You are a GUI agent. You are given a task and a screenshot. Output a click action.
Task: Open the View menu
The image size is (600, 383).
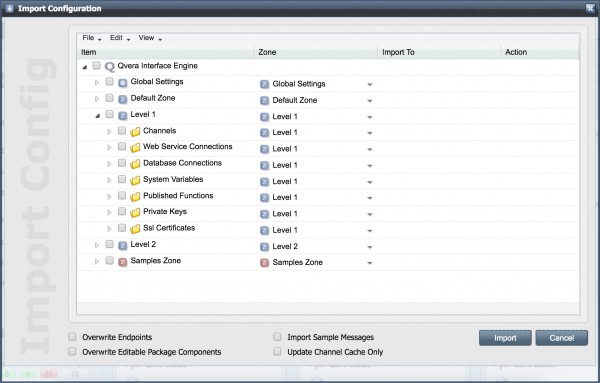(x=150, y=38)
